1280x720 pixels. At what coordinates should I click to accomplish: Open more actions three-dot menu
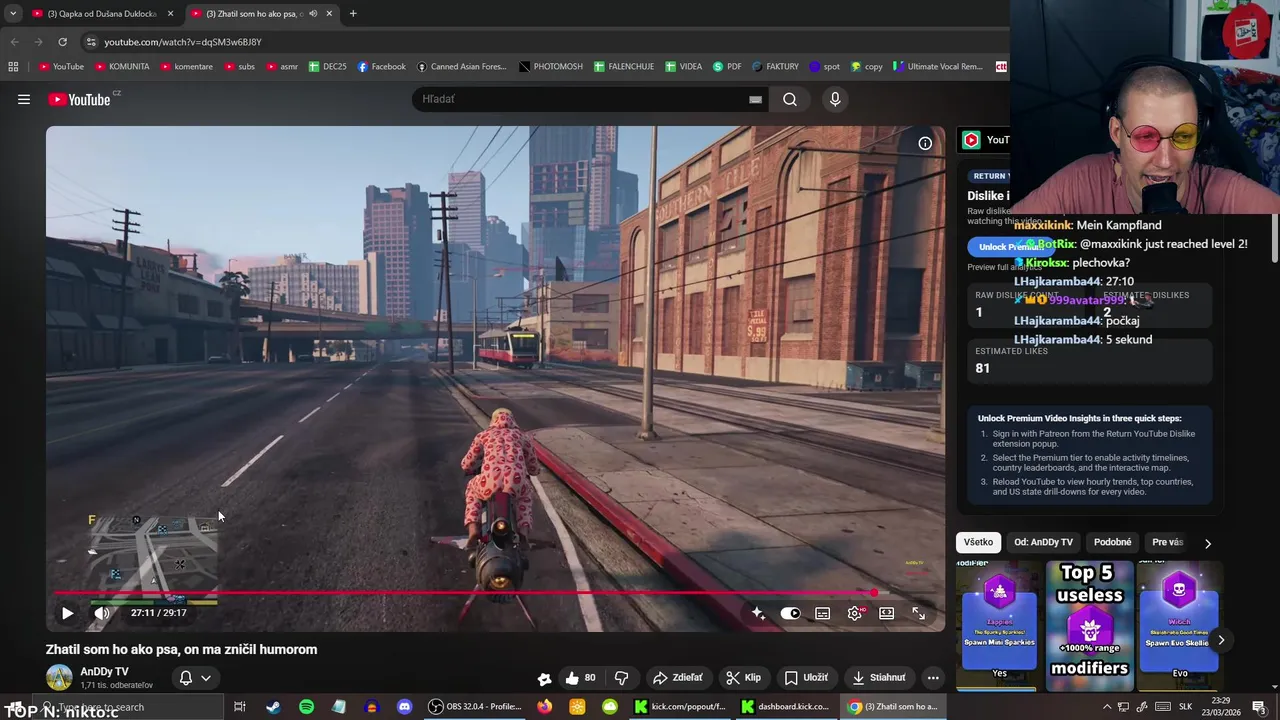tap(933, 677)
